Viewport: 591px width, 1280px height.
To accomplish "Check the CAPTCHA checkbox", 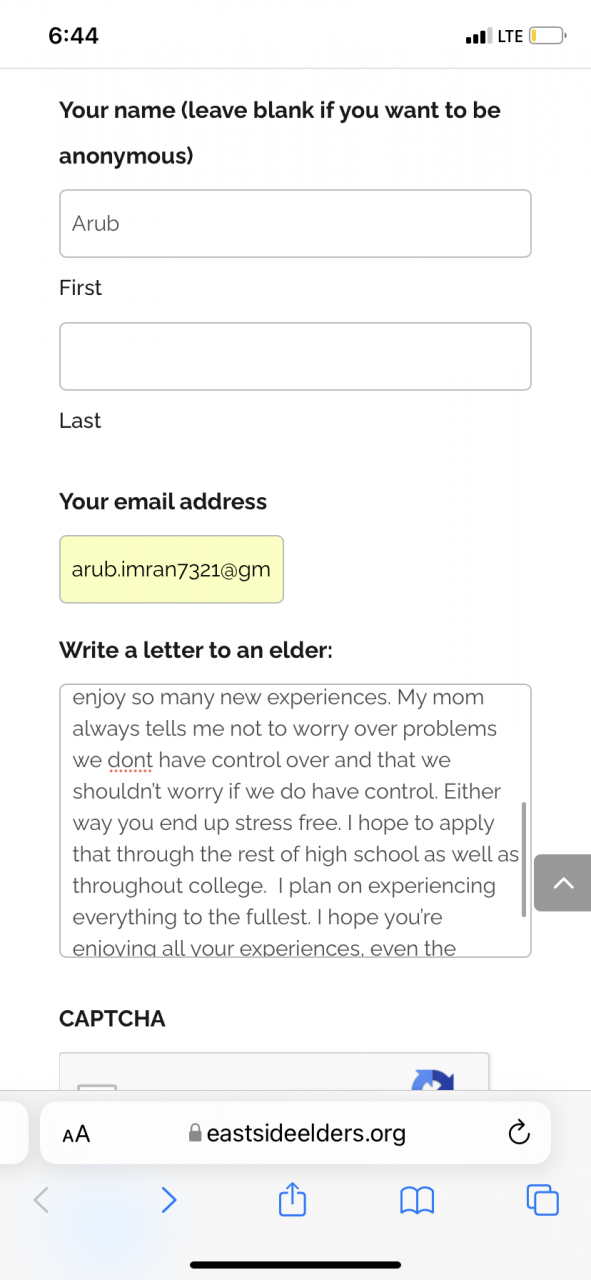I will [x=97, y=1087].
